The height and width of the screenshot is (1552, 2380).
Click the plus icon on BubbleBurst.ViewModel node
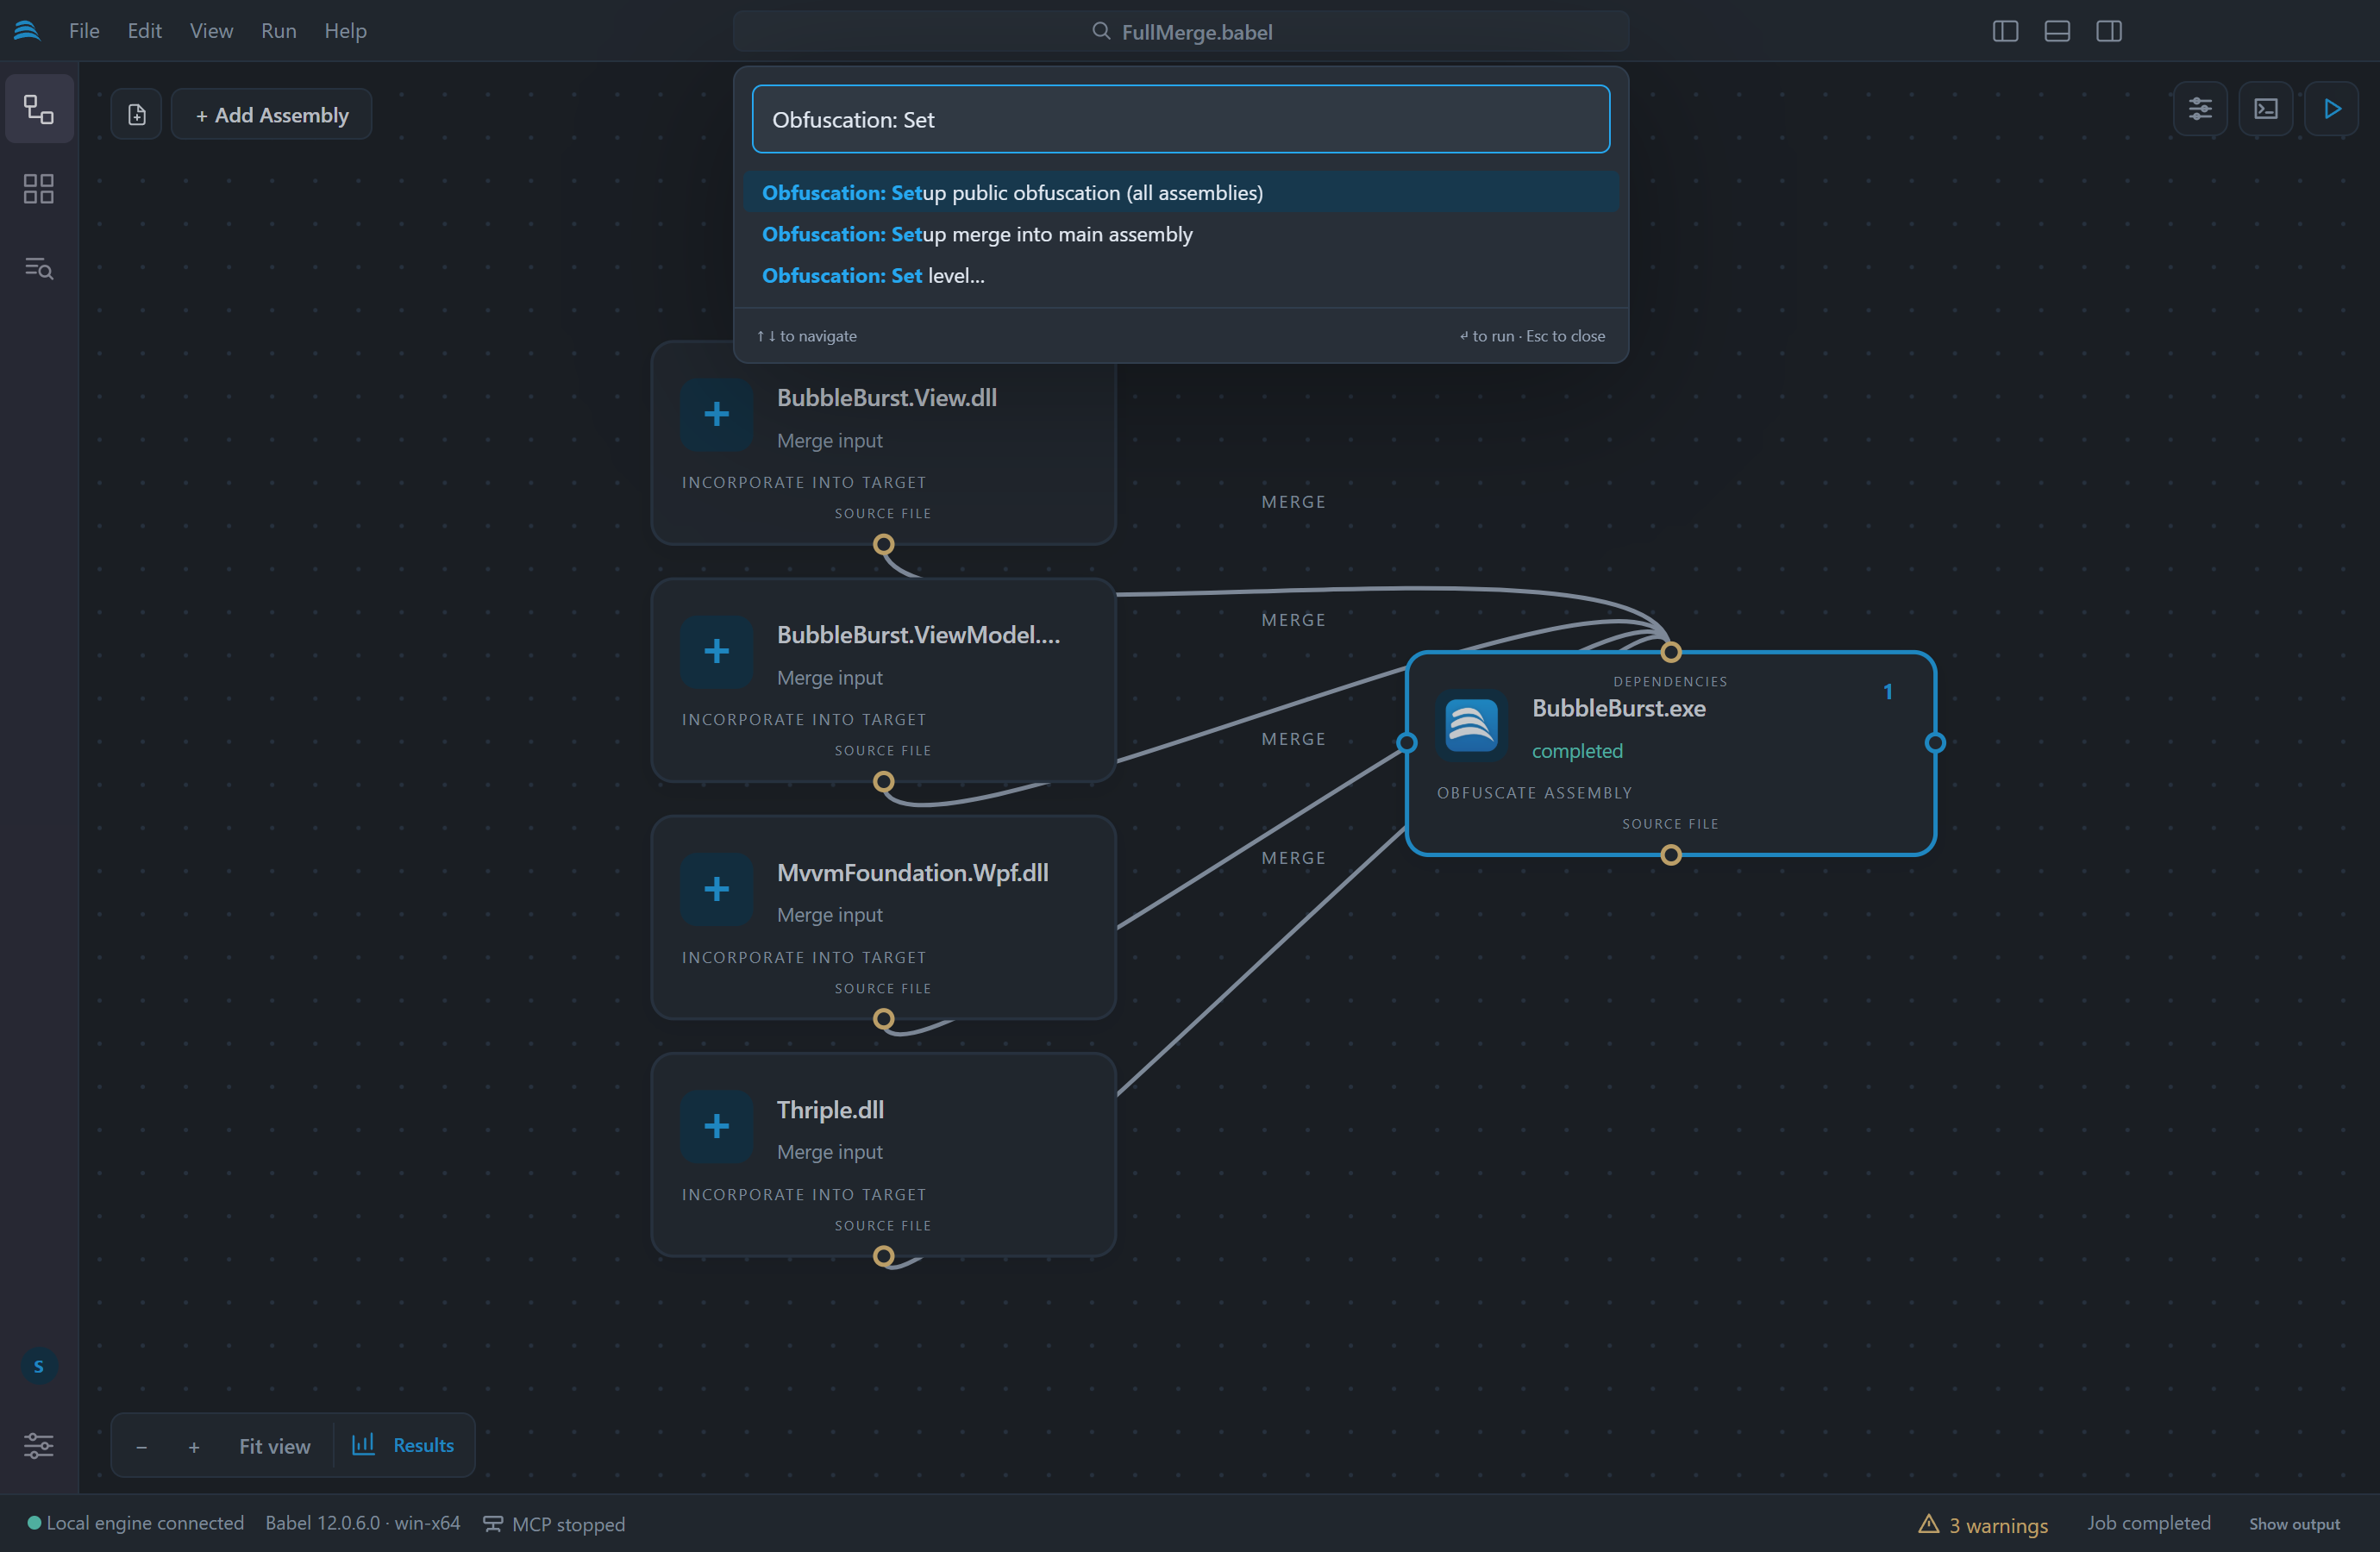[716, 652]
